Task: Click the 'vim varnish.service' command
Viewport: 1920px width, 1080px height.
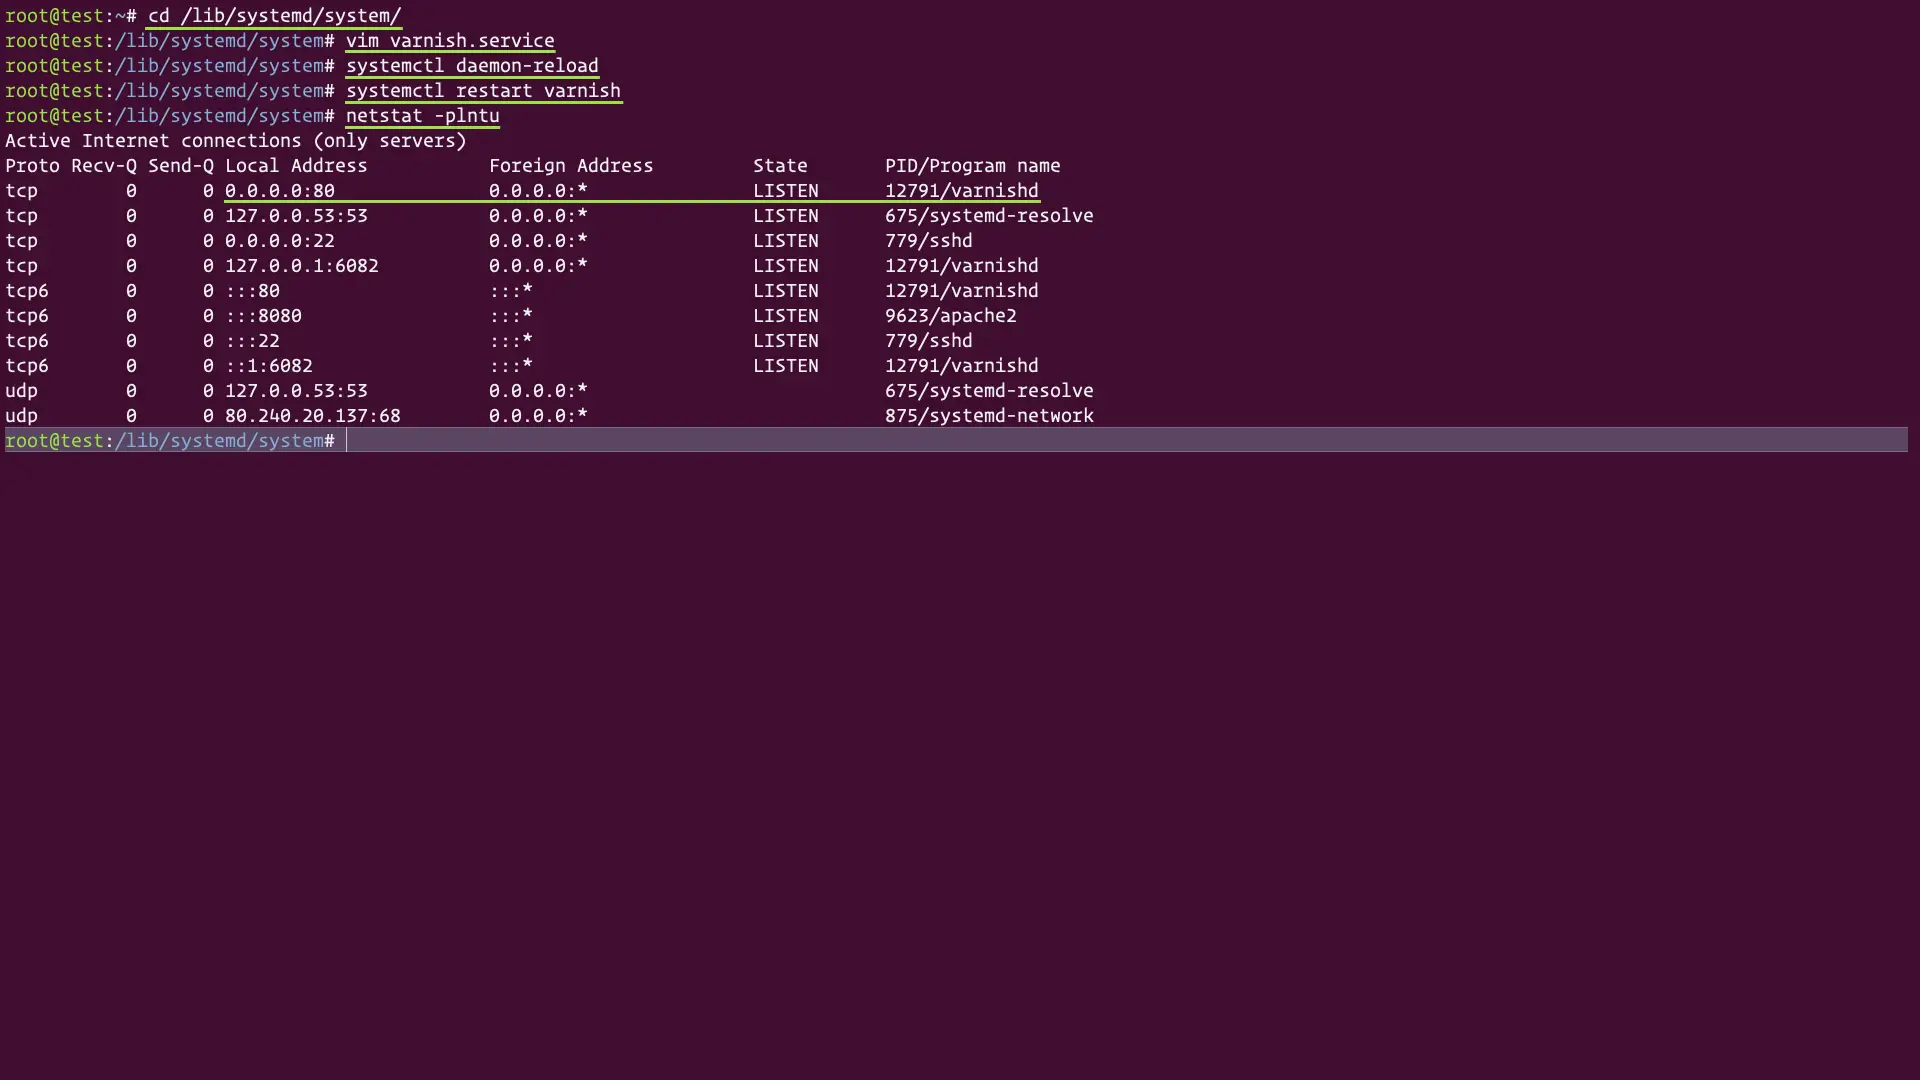Action: 450,41
